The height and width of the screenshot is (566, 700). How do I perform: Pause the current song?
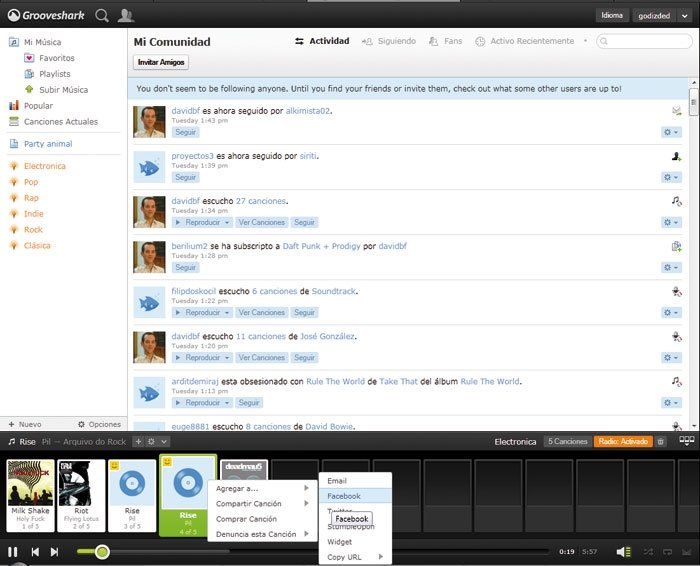pos(13,552)
